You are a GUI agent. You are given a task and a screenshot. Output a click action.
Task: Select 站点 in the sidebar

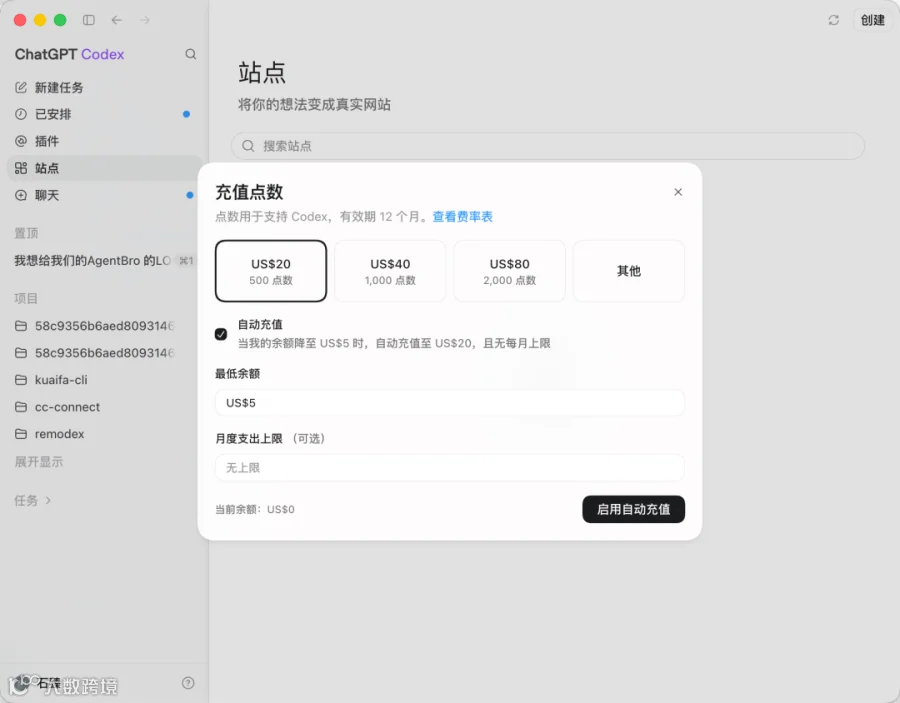(x=104, y=168)
